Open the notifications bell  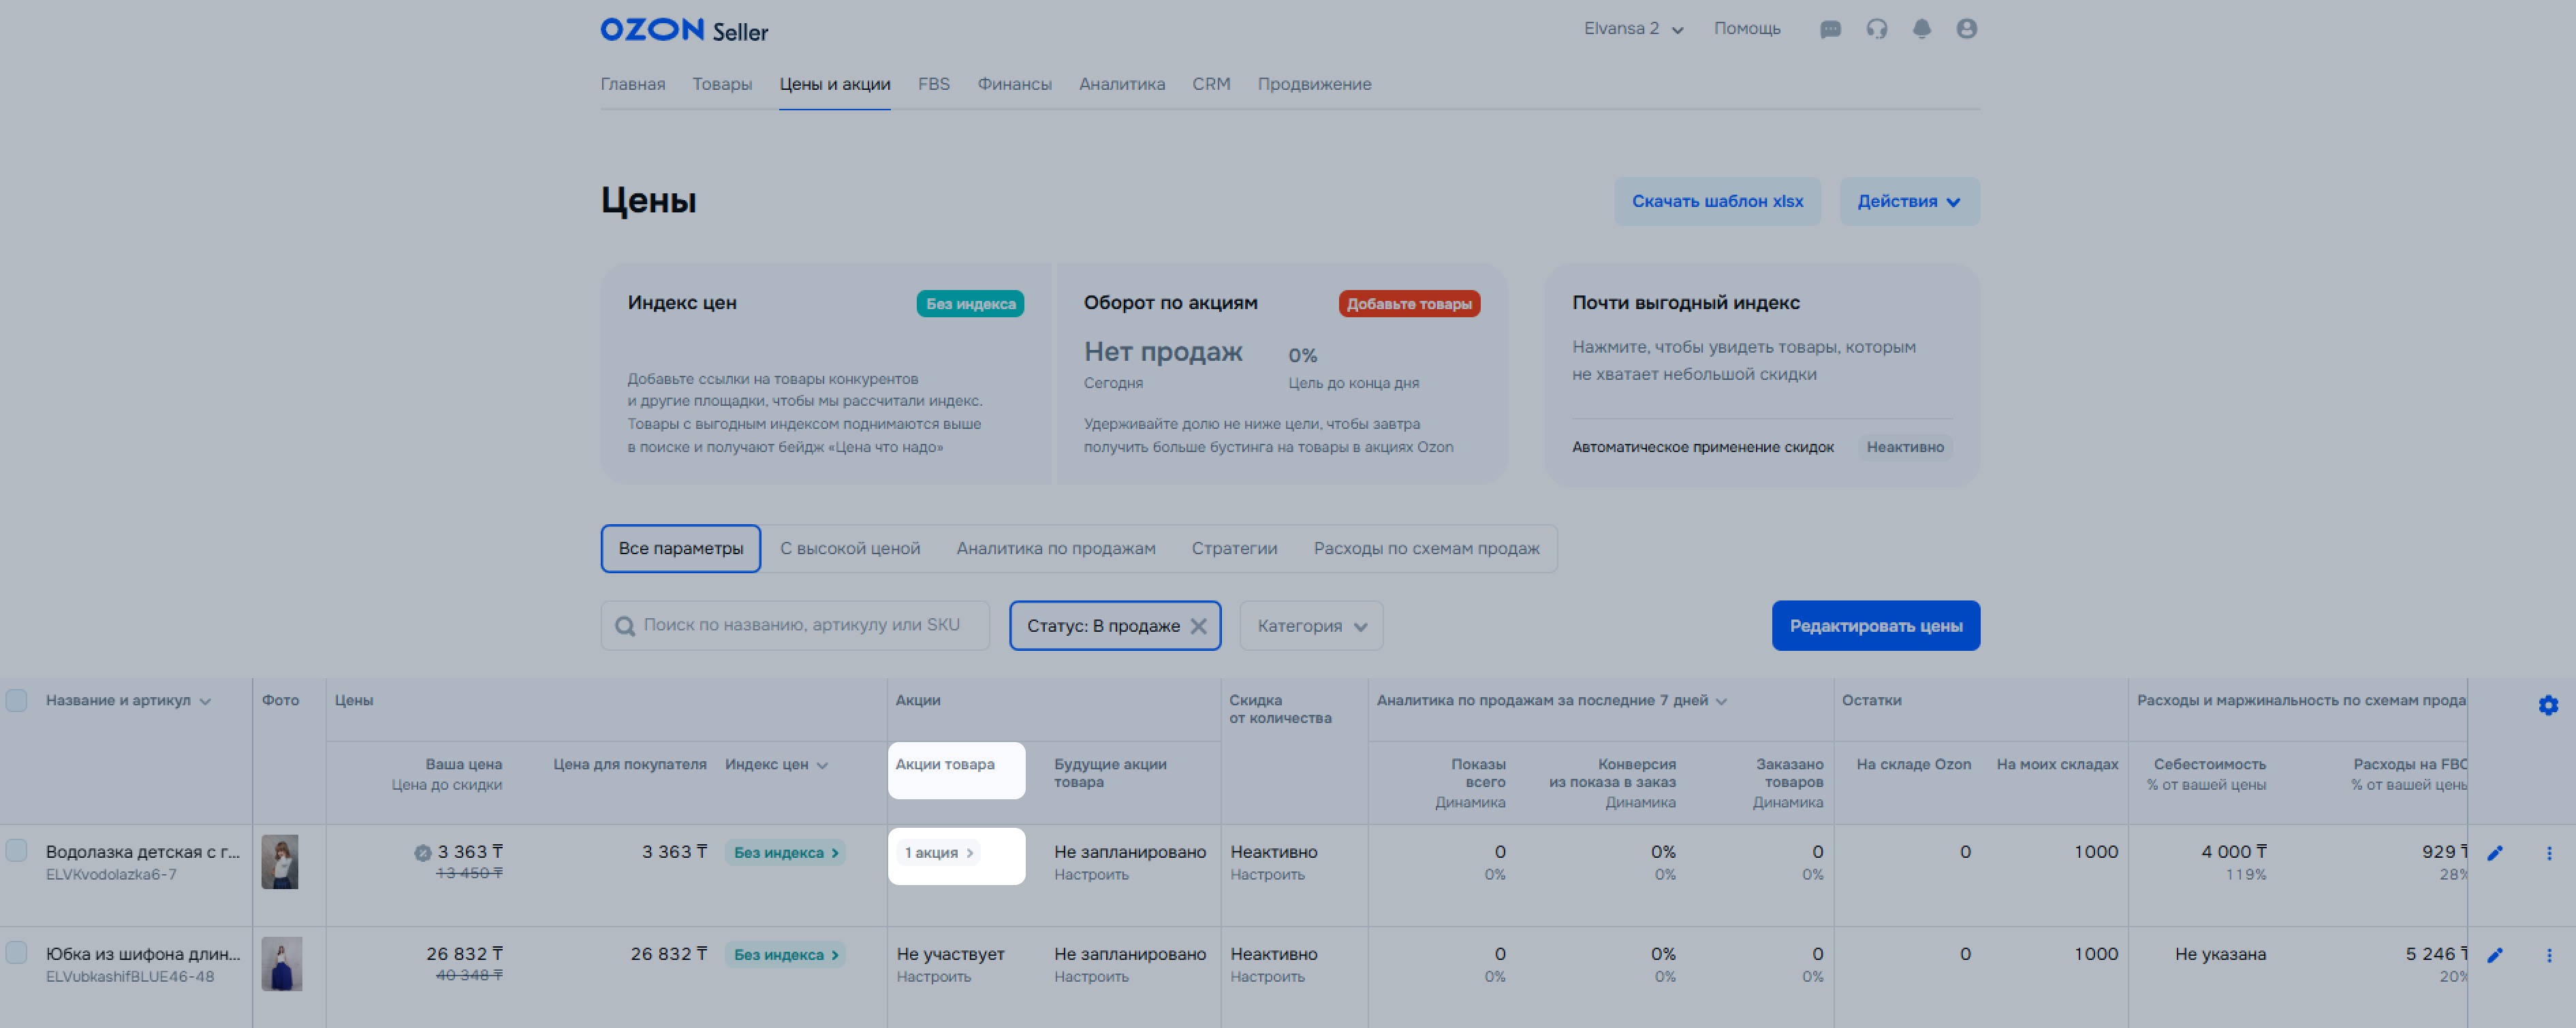(x=1922, y=29)
